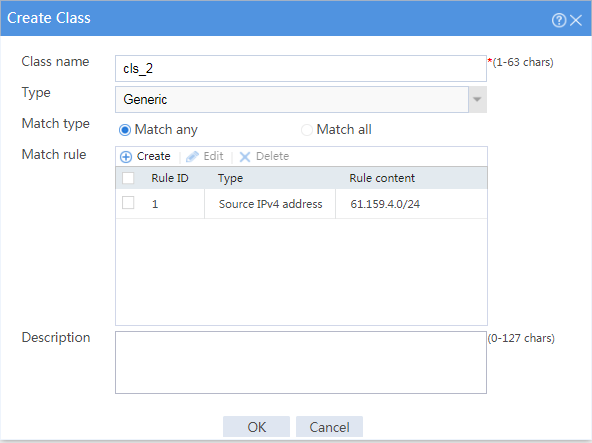The width and height of the screenshot is (592, 443).
Task: Click the plus icon to create a rule
Action: click(x=126, y=157)
